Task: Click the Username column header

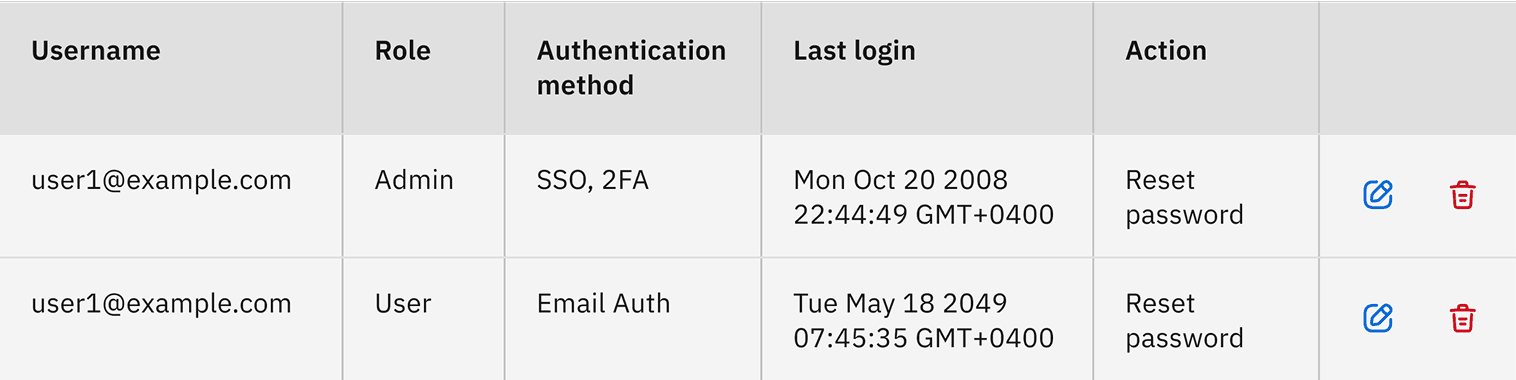Action: (x=96, y=51)
